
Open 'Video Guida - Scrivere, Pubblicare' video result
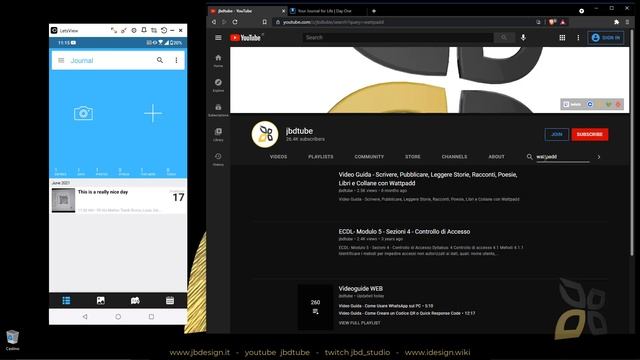tap(428, 179)
